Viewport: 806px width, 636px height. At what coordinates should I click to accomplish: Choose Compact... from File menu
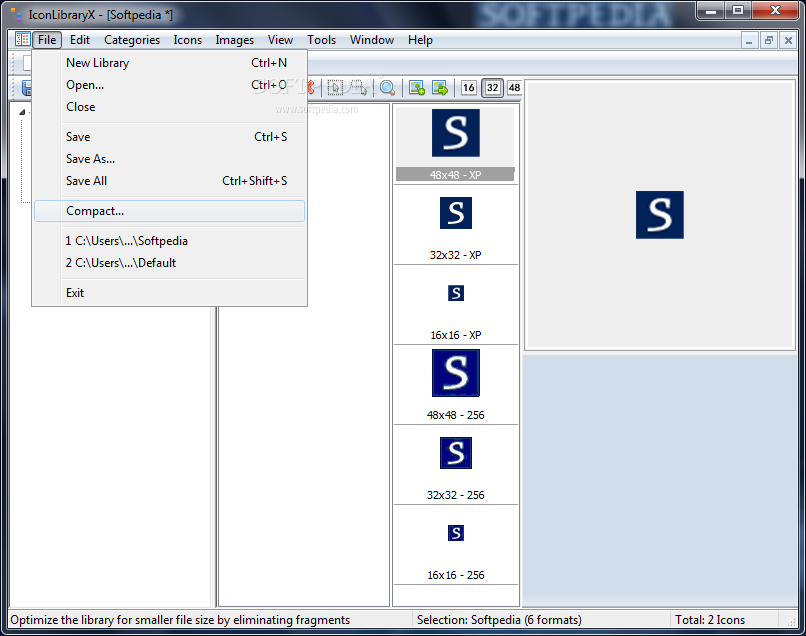[x=170, y=211]
